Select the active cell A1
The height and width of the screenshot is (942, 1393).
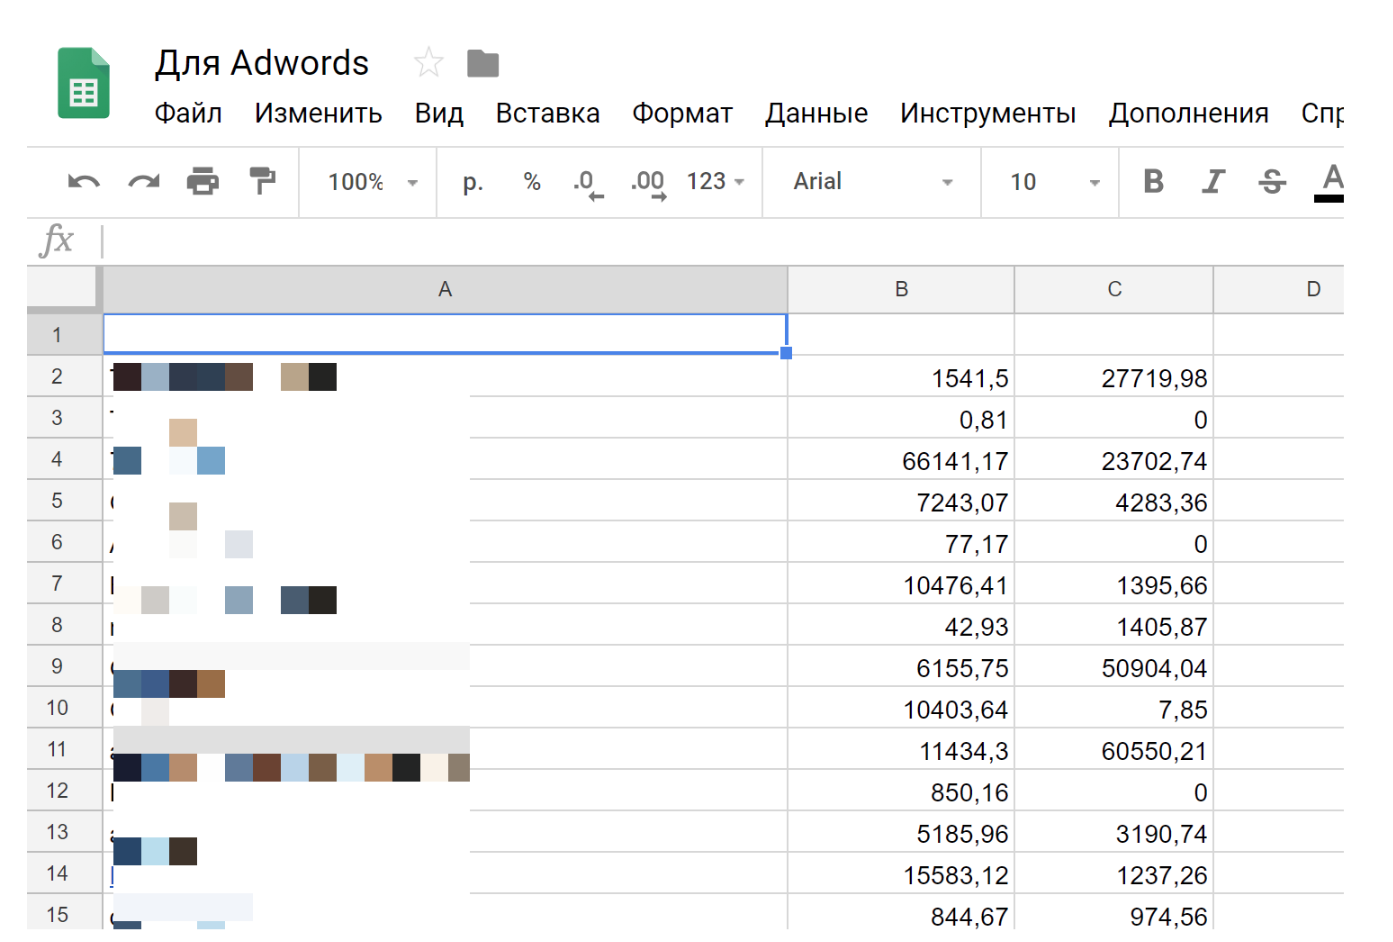tap(445, 334)
